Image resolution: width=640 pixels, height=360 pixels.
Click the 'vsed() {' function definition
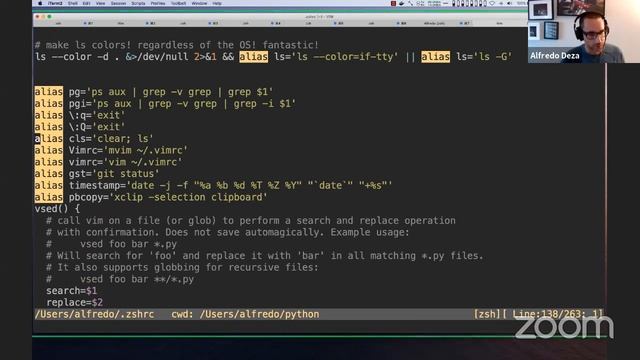pyautogui.click(x=58, y=209)
